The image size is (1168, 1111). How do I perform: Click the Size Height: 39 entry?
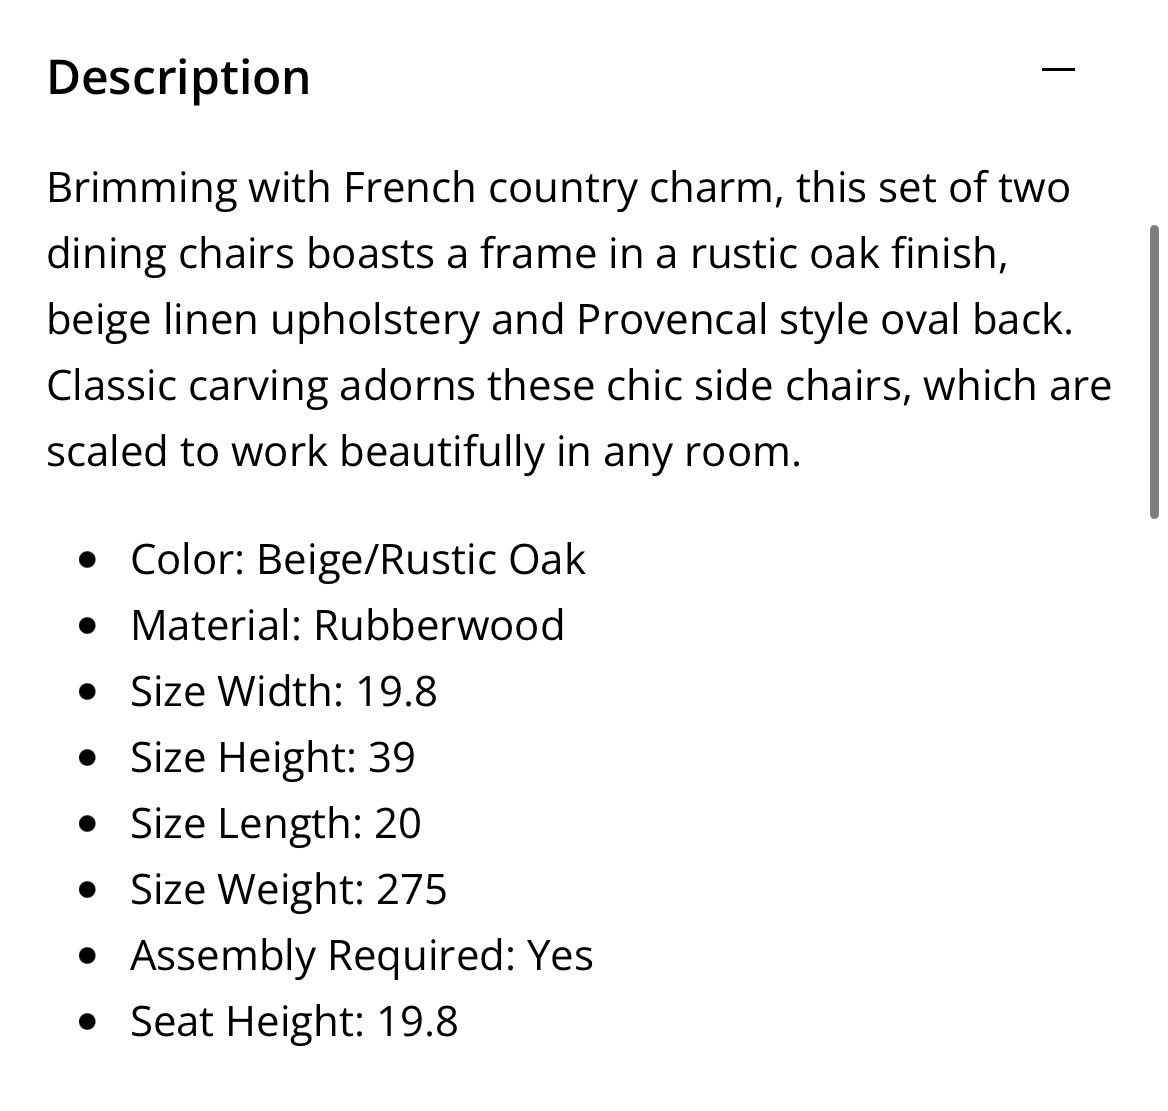(273, 757)
